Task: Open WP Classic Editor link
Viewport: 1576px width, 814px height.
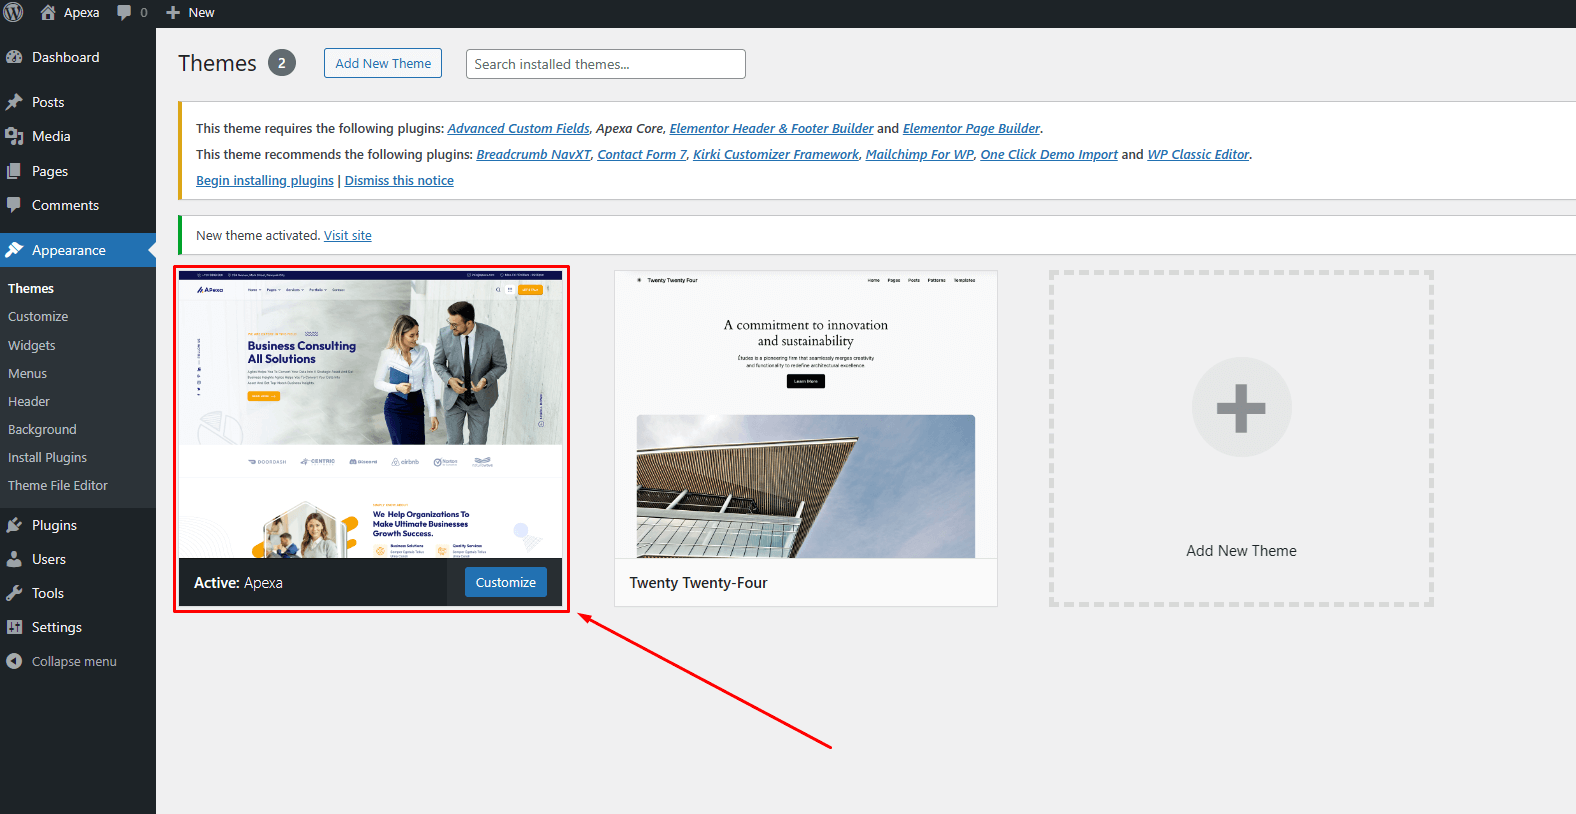Action: [1198, 154]
